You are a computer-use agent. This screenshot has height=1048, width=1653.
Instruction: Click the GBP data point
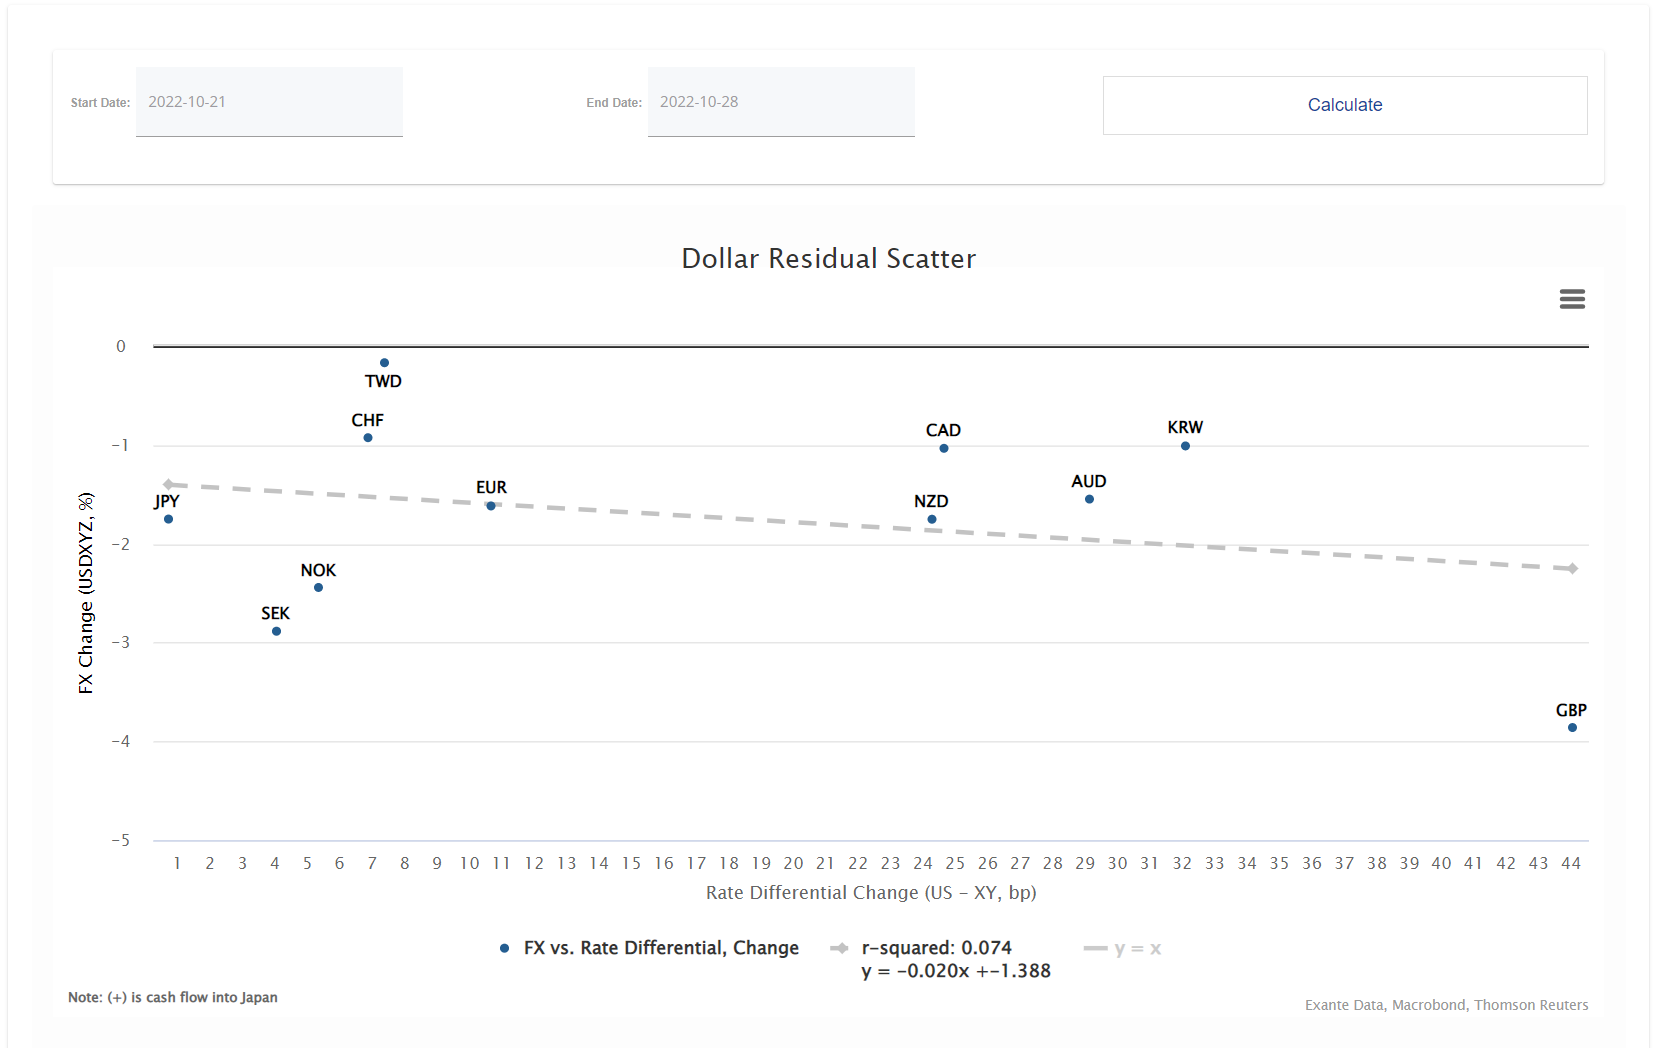pos(1572,727)
